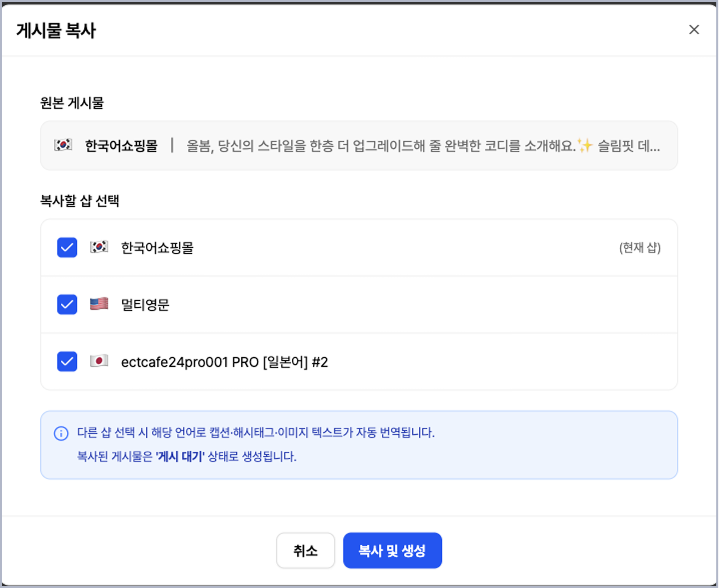Click the '게시 대기' status notice line

coord(187,456)
